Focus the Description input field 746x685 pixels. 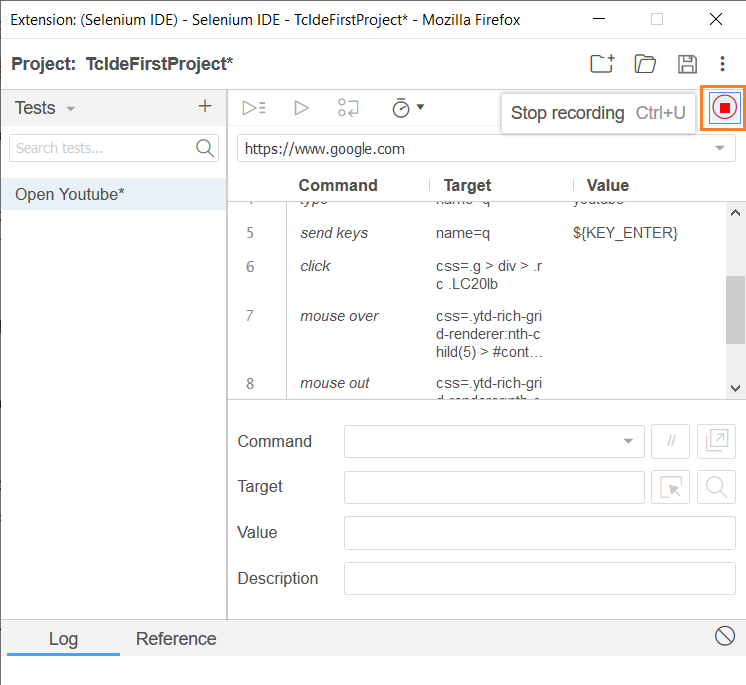[x=540, y=578]
